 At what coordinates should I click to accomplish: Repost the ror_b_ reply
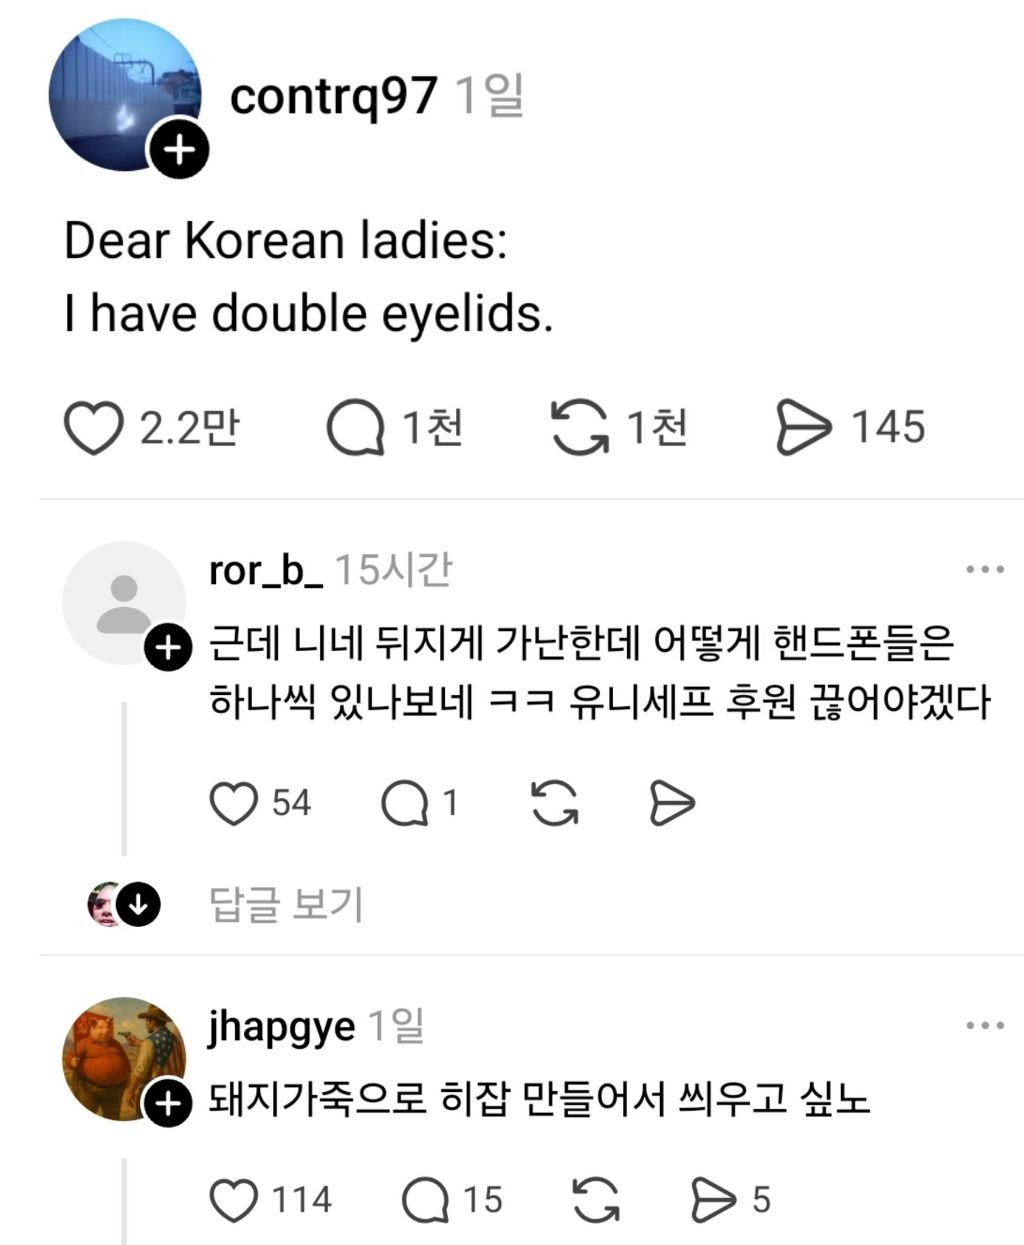click(x=555, y=803)
